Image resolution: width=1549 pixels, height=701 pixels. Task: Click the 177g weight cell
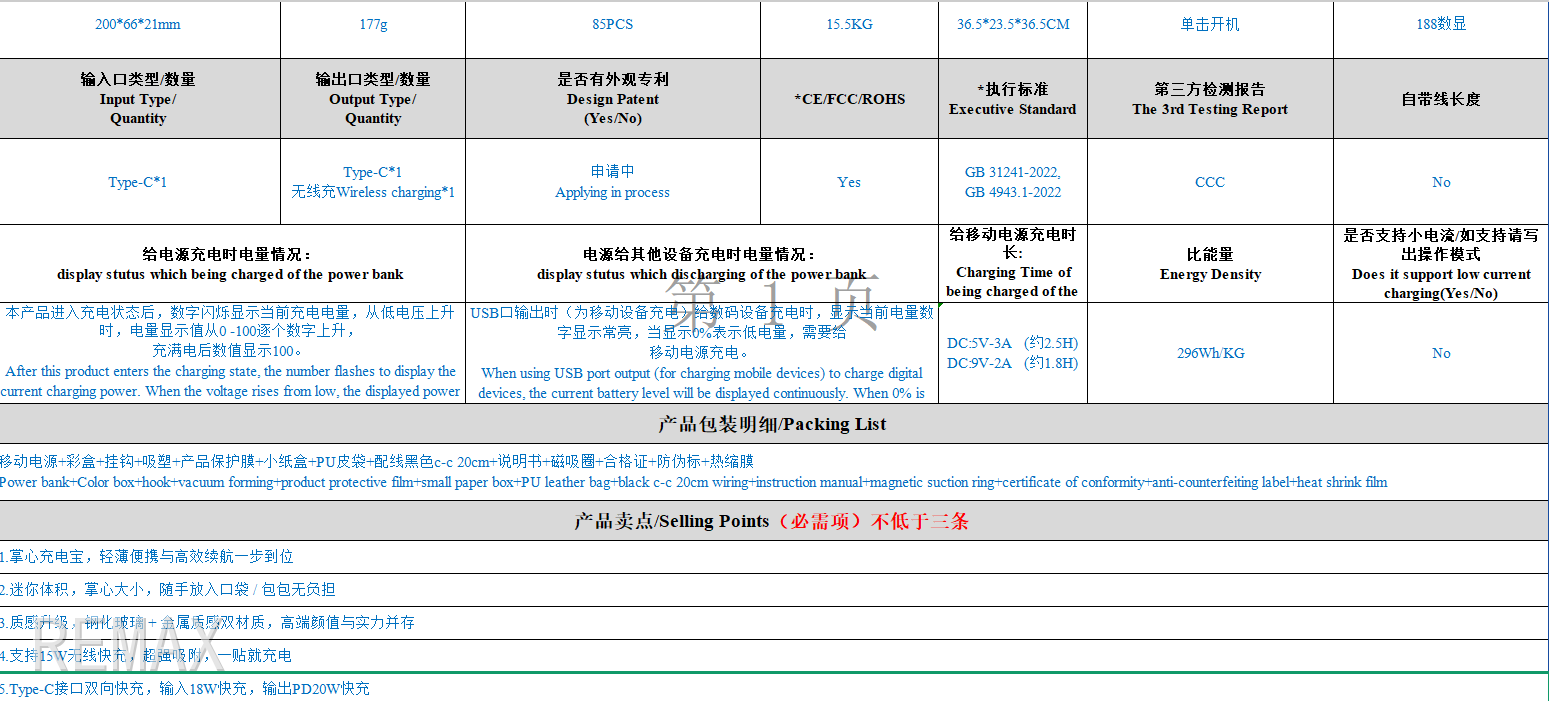coord(373,25)
